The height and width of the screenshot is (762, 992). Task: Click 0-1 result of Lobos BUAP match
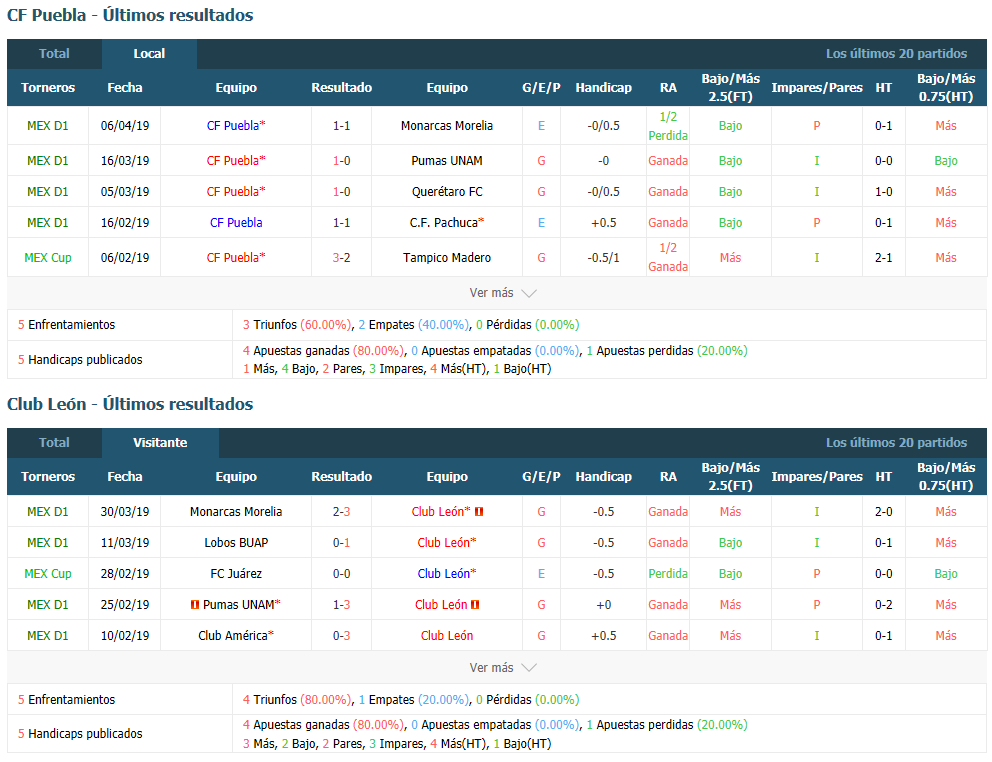point(342,543)
